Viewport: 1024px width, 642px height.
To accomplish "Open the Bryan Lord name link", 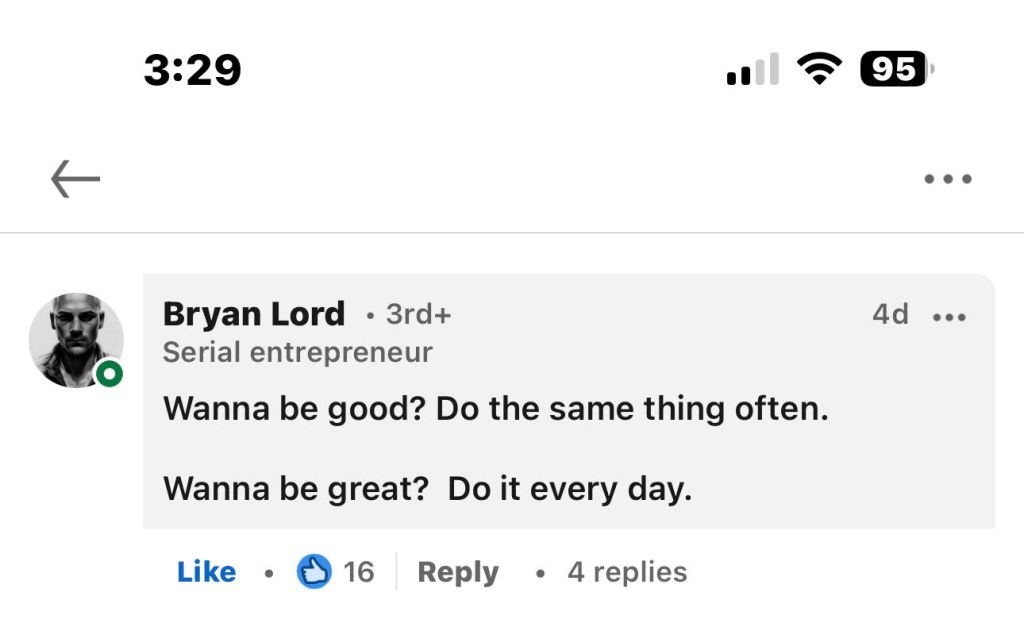I will (253, 314).
